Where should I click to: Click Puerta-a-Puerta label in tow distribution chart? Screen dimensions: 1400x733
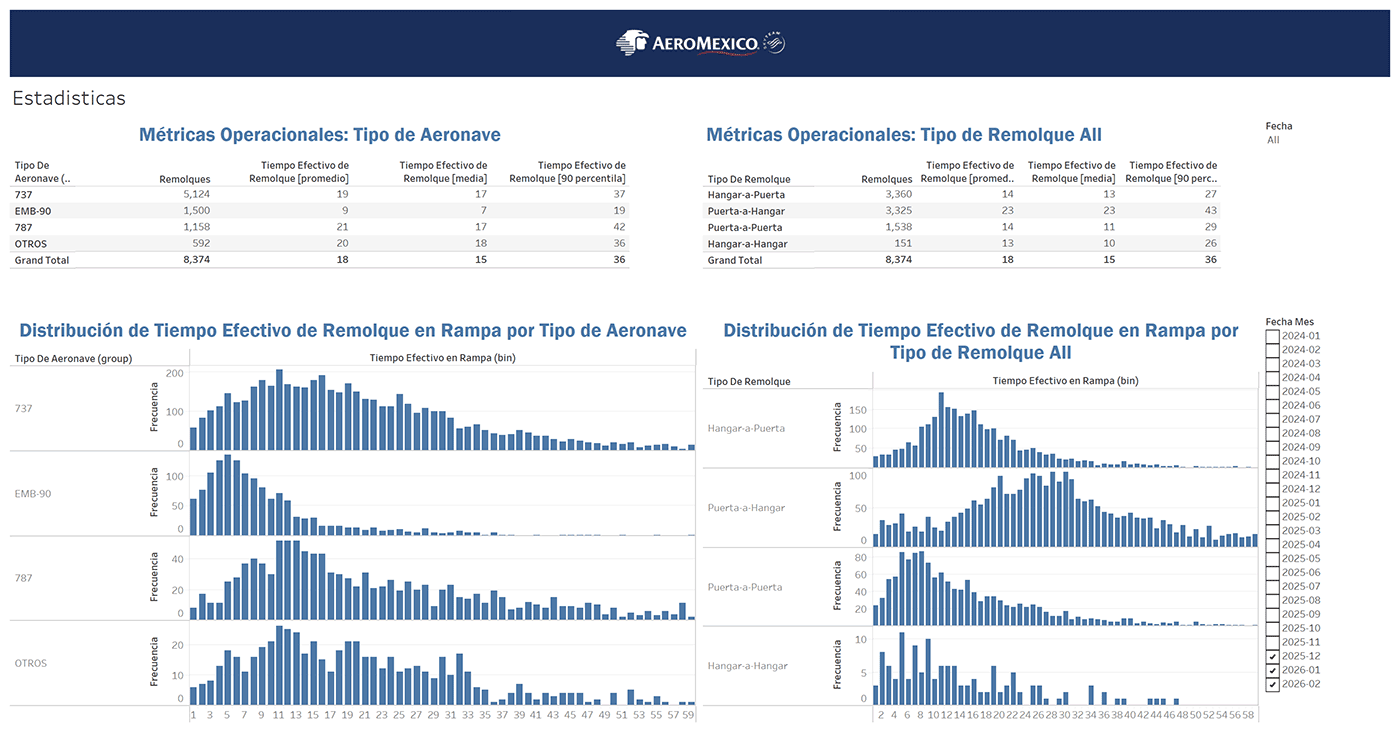(746, 587)
